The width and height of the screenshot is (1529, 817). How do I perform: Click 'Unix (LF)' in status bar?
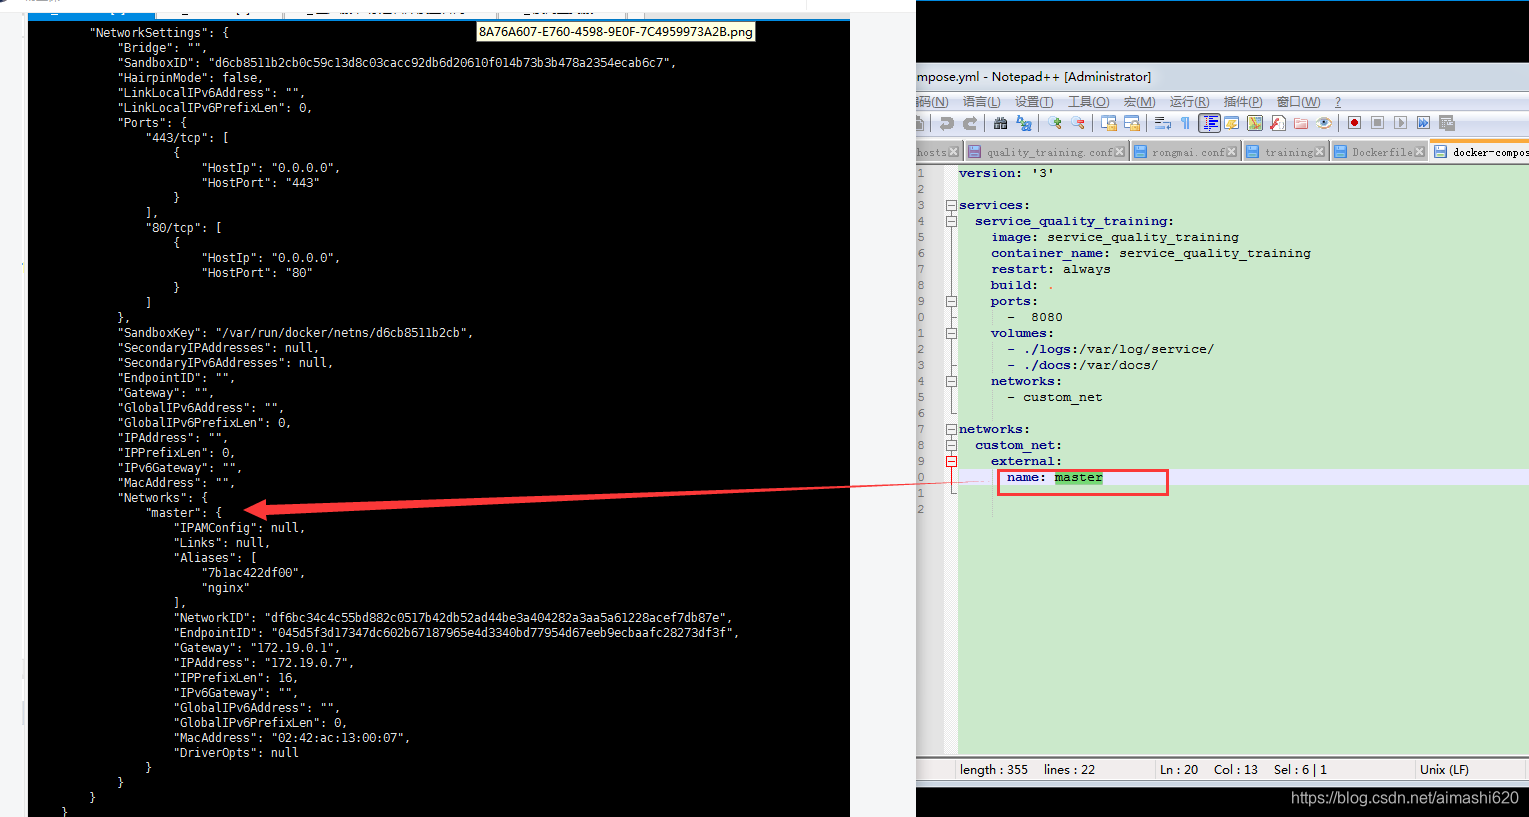(1444, 769)
